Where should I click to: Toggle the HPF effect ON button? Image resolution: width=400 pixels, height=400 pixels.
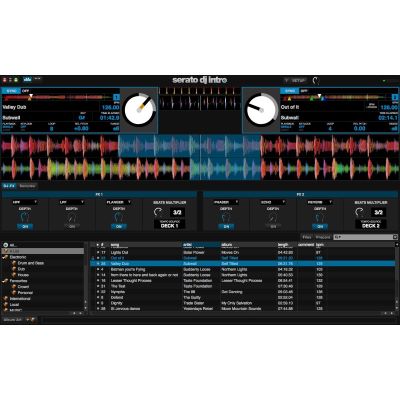(25, 227)
